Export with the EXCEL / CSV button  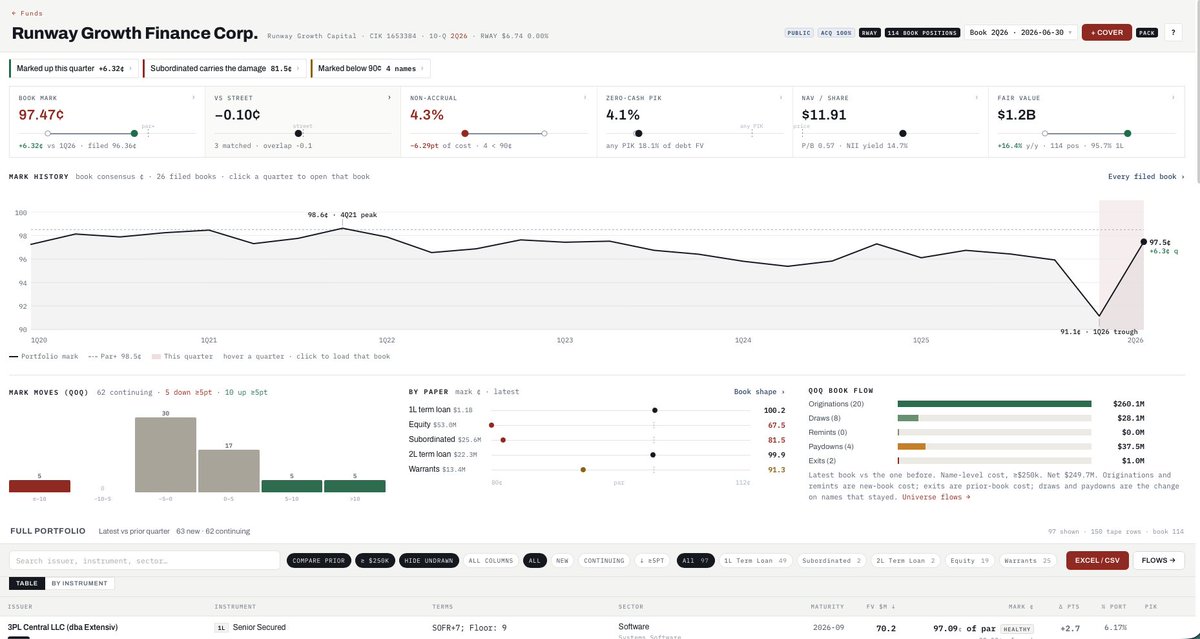pos(1097,561)
